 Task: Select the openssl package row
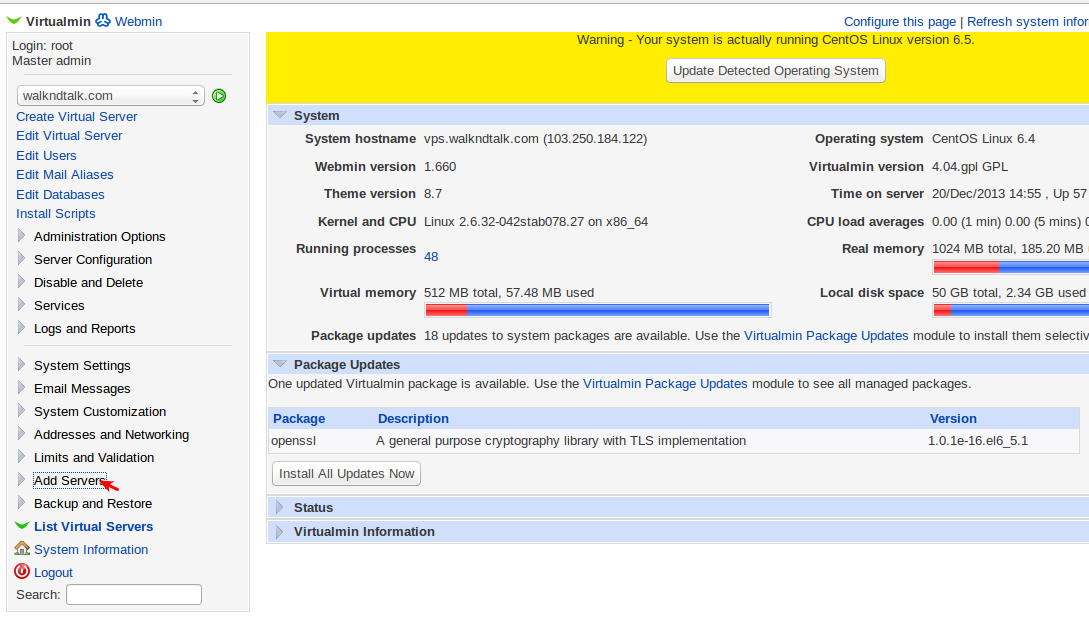point(674,440)
